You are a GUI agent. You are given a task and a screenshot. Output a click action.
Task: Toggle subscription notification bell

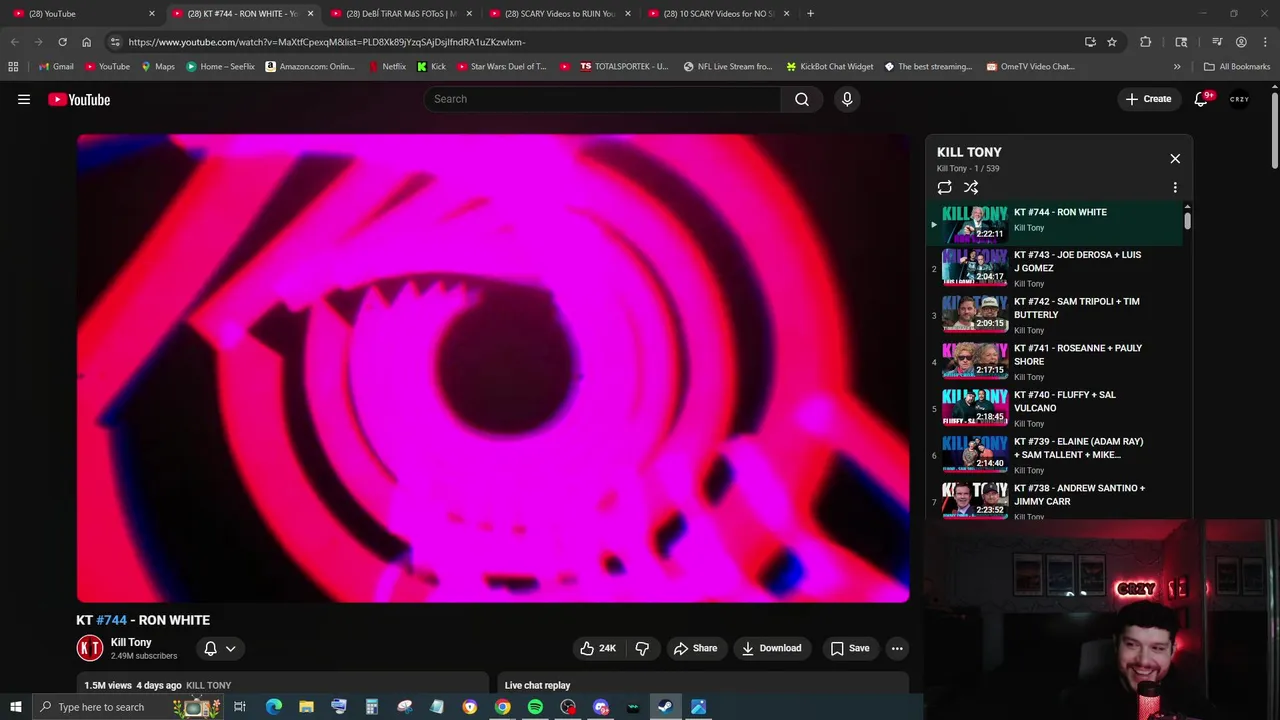pos(211,648)
